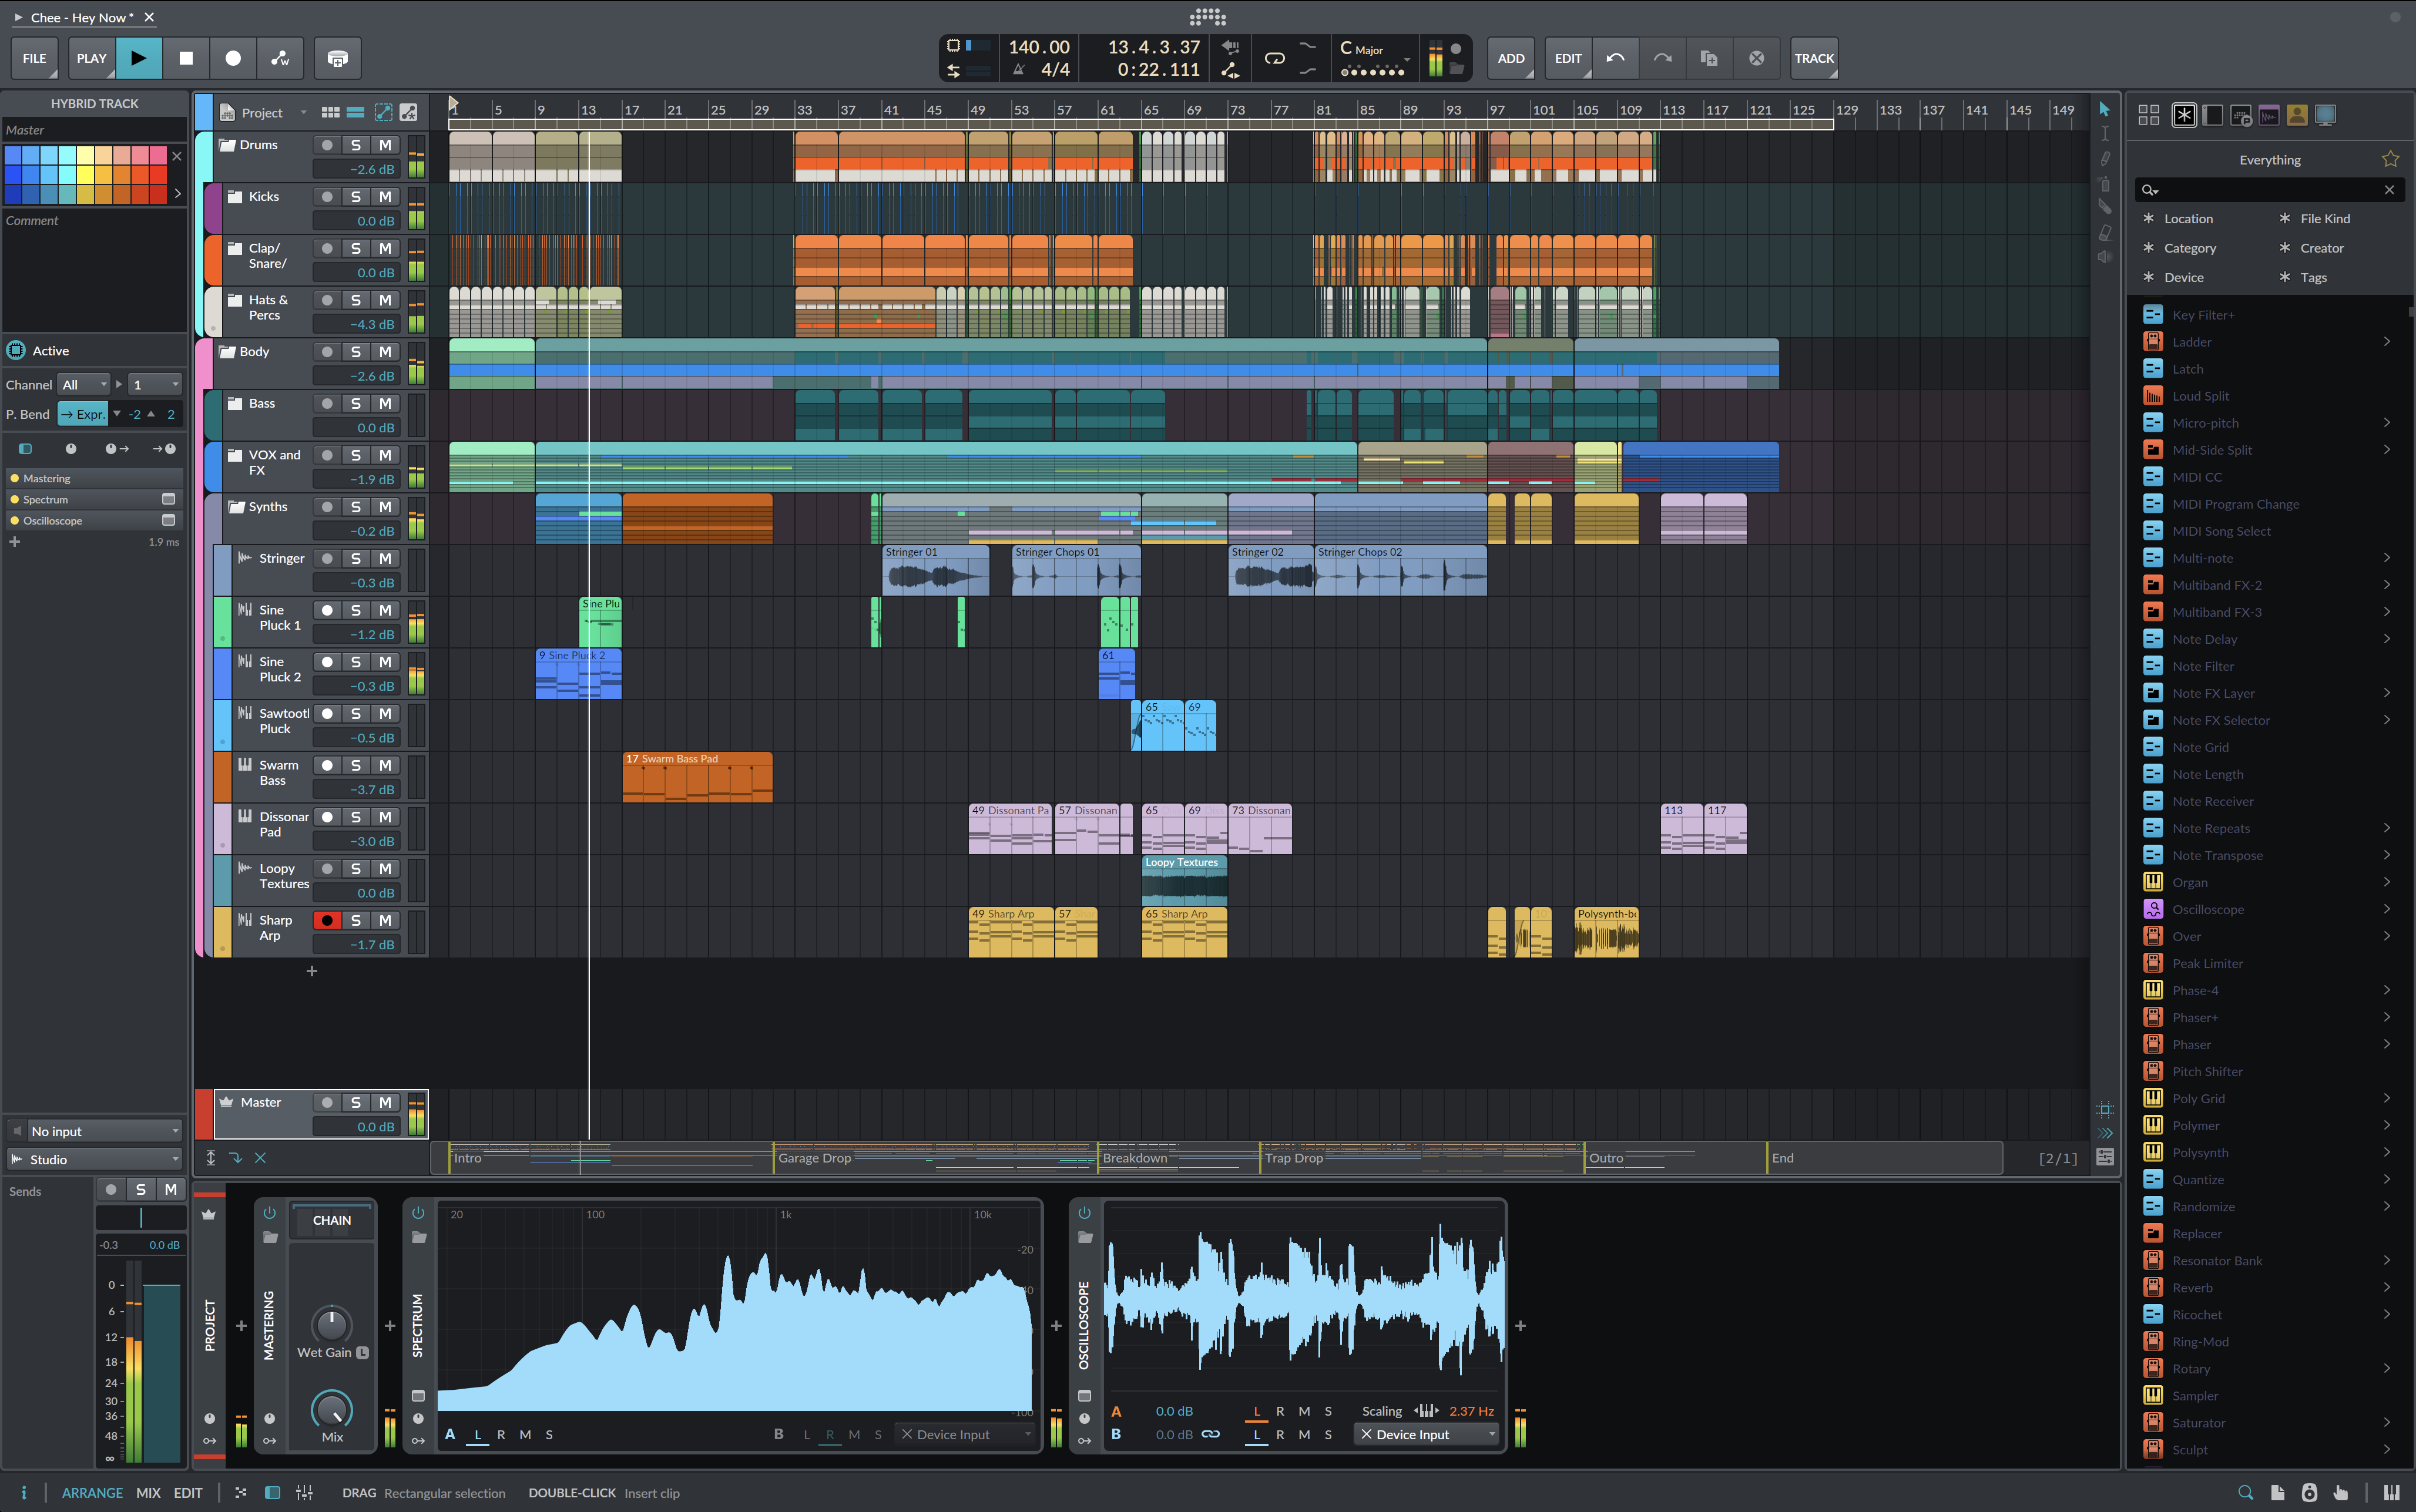Click the TRACK button in the top bar
The height and width of the screenshot is (1512, 2416).
coord(1814,58)
